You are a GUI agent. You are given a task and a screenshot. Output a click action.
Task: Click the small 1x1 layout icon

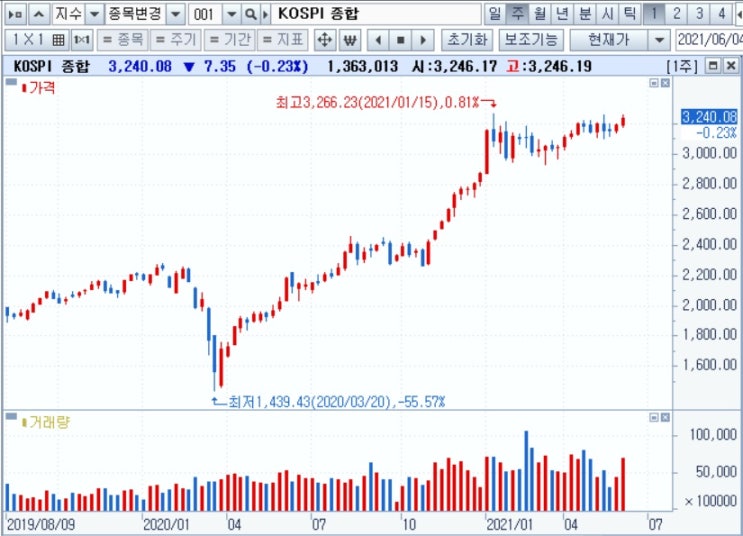point(82,40)
